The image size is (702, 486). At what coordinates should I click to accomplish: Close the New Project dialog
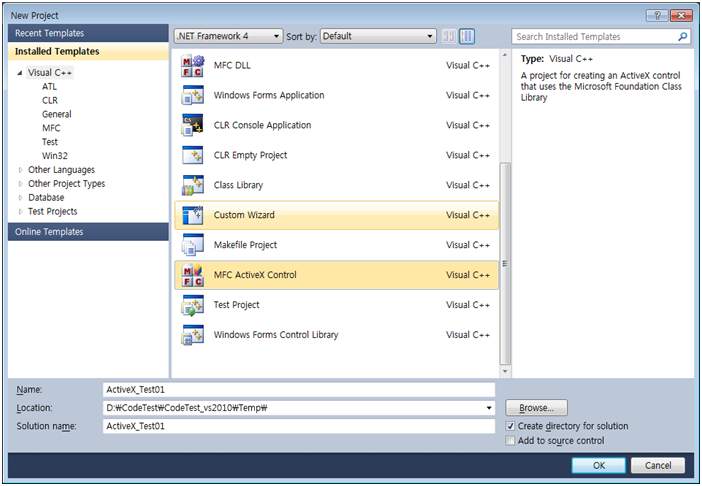coord(681,16)
